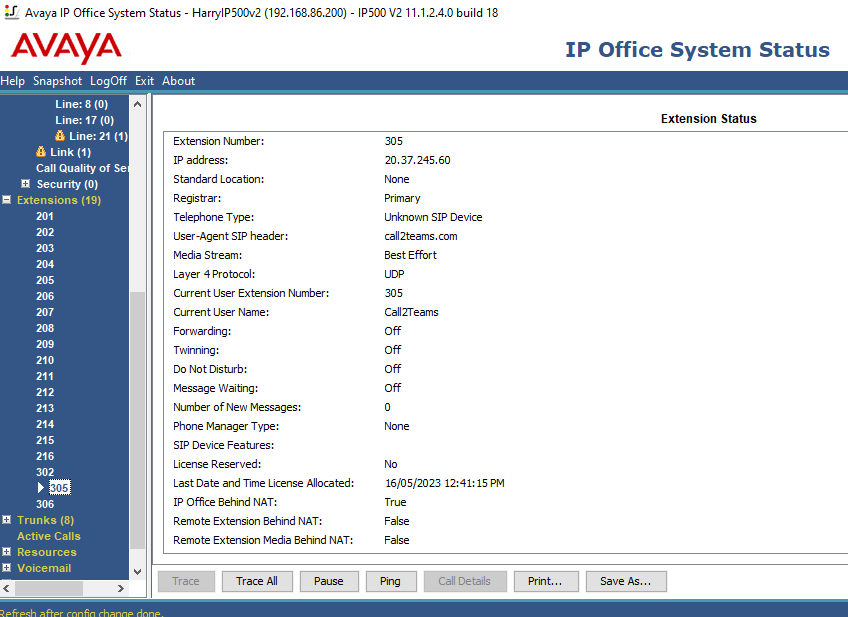Click the tree scrollbar up arrow
Screen dimensions: 848x617
pyautogui.click(x=137, y=104)
